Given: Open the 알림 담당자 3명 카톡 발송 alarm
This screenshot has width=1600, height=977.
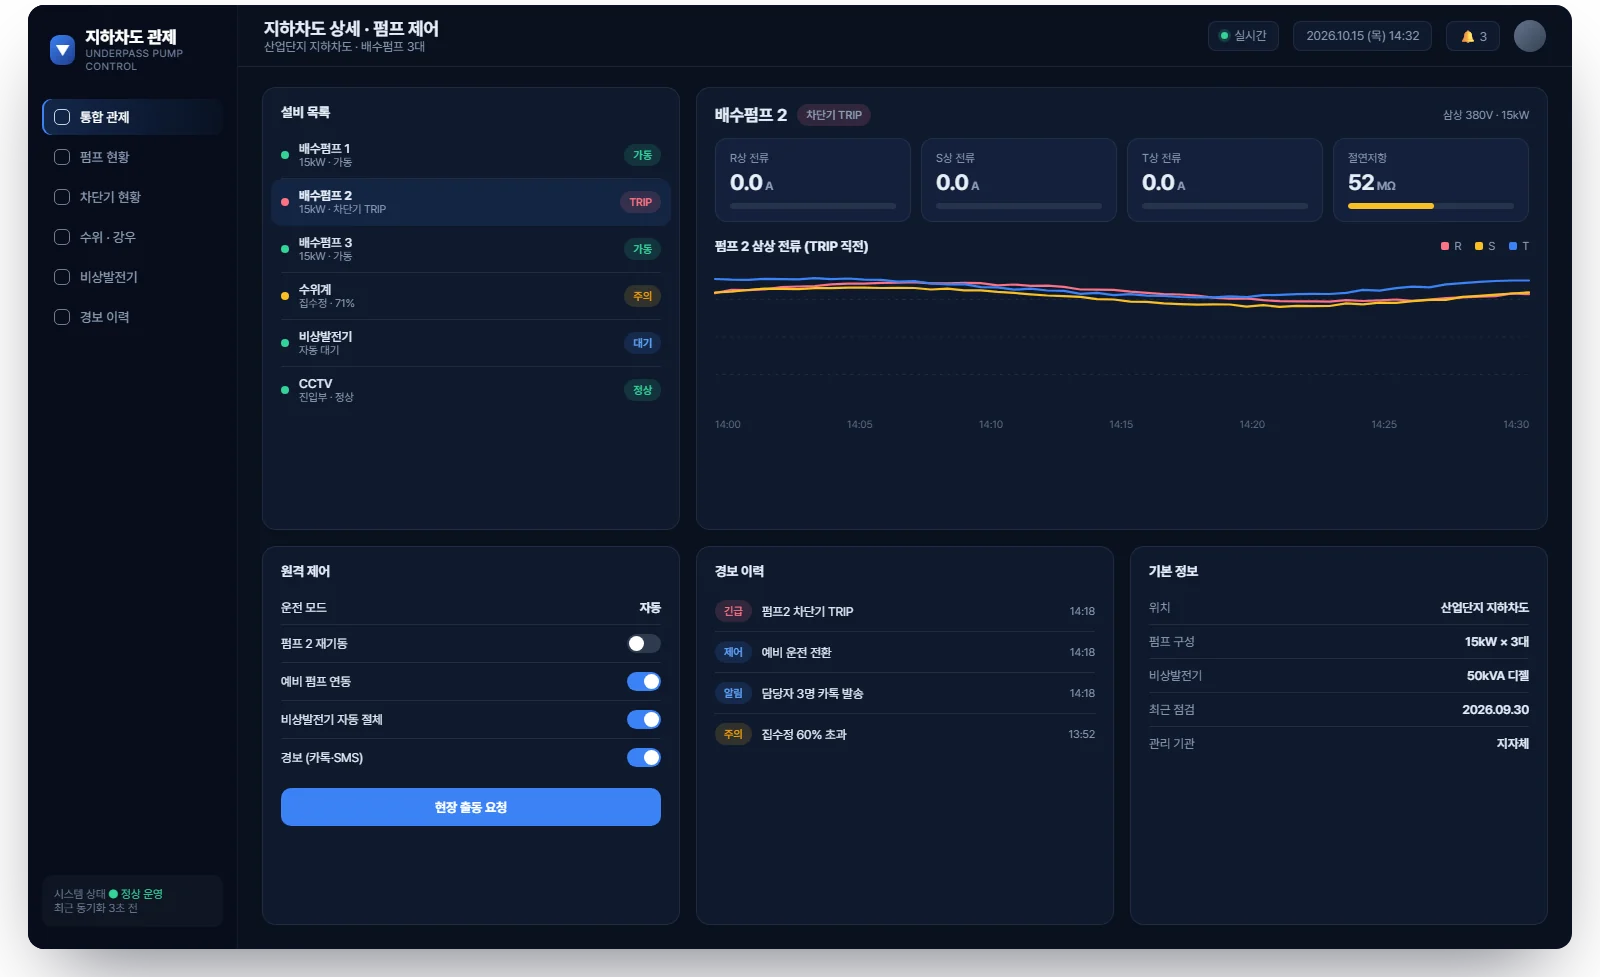Looking at the screenshot, I should click(x=905, y=693).
